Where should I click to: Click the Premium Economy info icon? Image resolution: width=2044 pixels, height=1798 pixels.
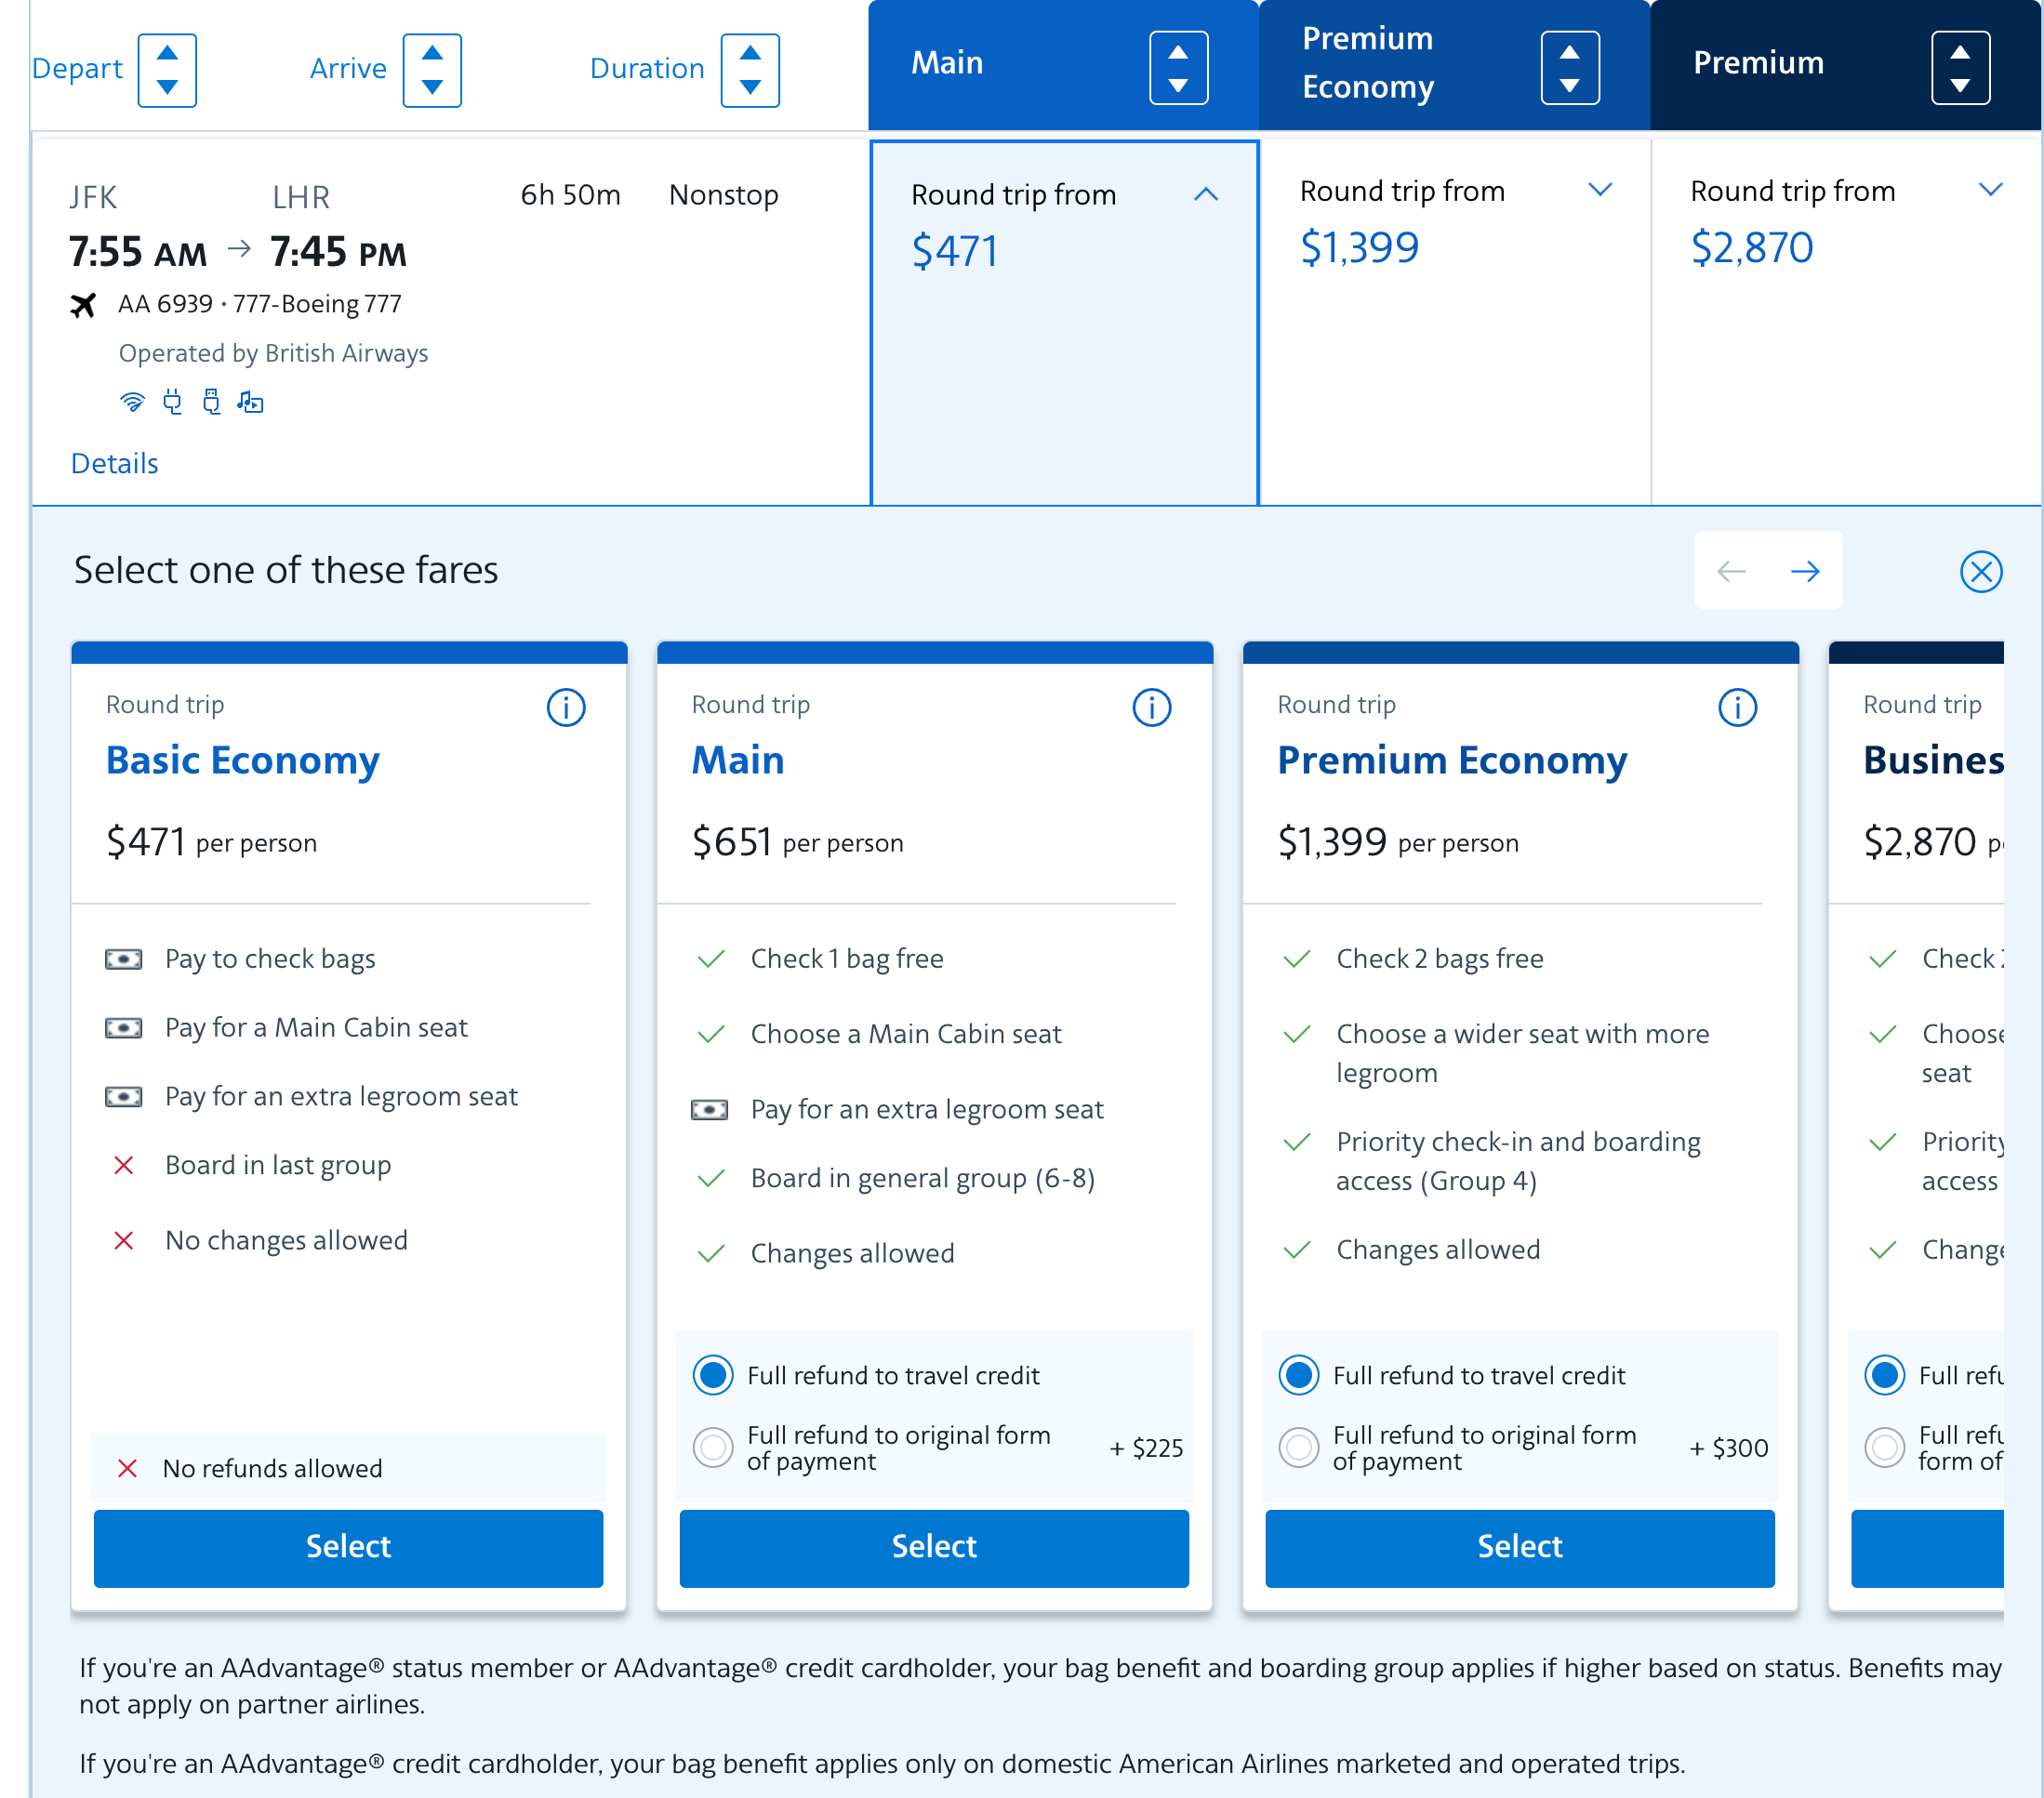pos(1737,708)
